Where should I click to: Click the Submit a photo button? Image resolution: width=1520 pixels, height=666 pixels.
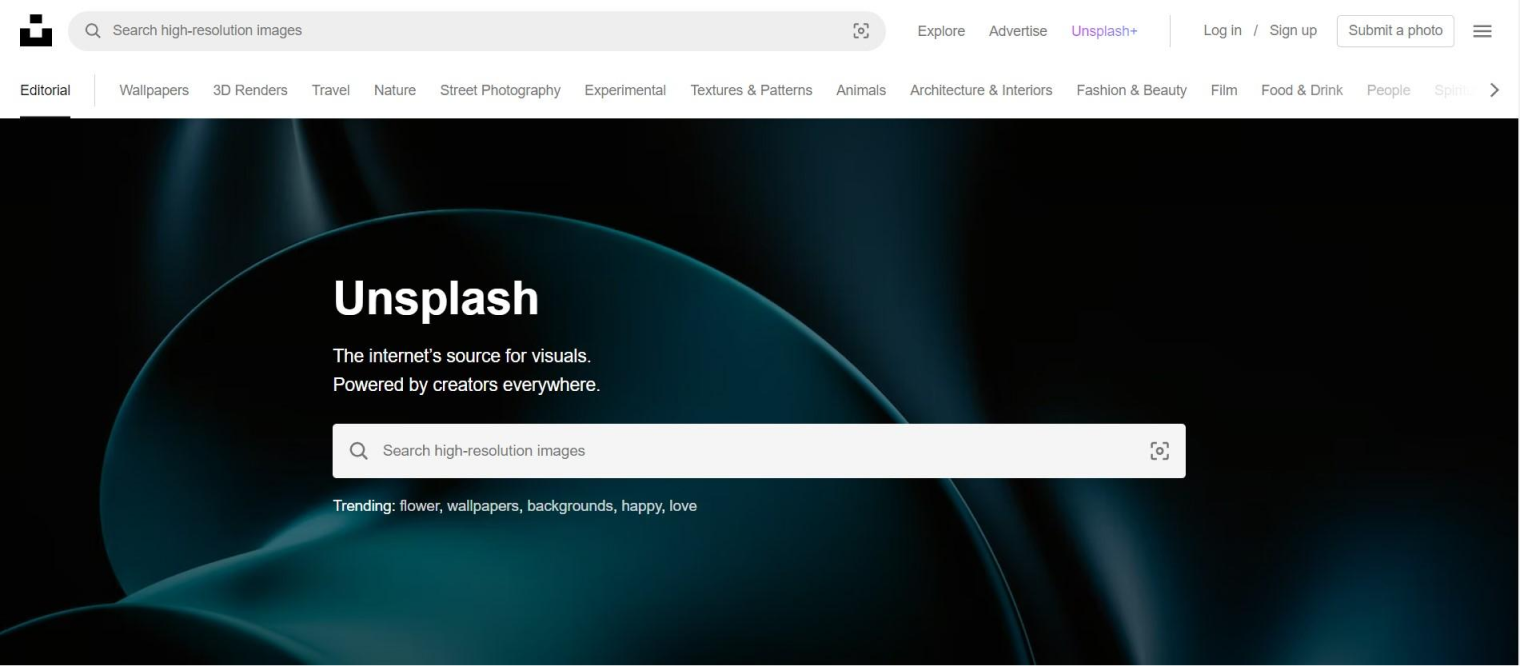[x=1395, y=31]
